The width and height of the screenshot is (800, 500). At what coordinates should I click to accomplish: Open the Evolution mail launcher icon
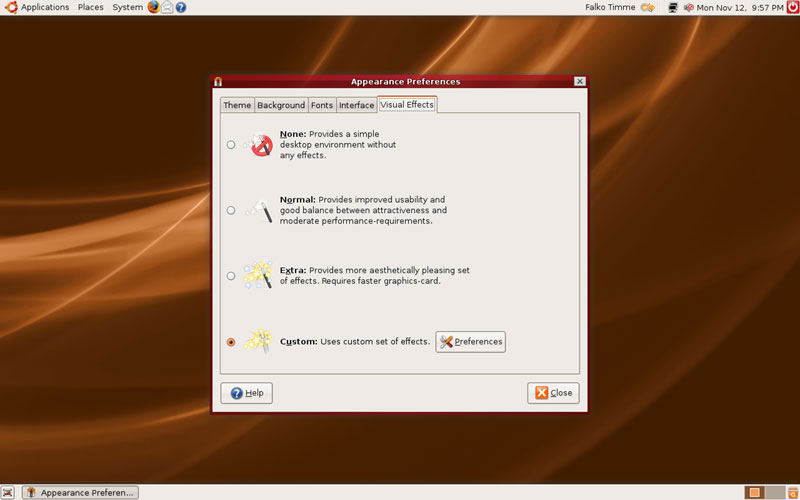[167, 7]
